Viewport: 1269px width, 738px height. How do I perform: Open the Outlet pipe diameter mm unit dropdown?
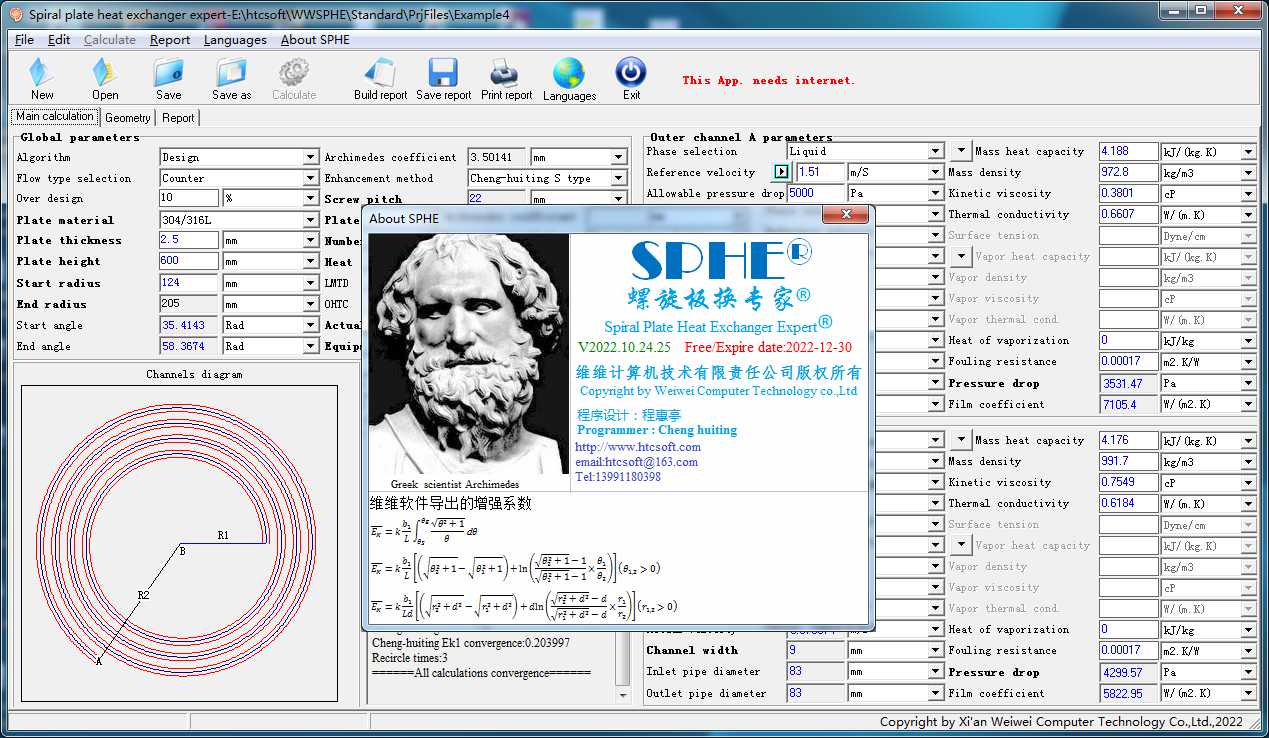[x=936, y=693]
